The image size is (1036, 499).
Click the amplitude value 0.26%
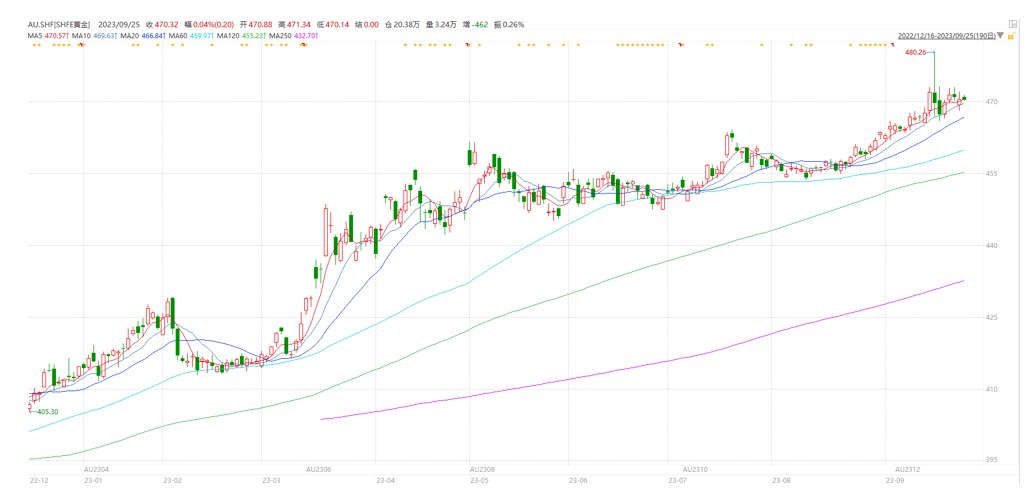point(513,24)
